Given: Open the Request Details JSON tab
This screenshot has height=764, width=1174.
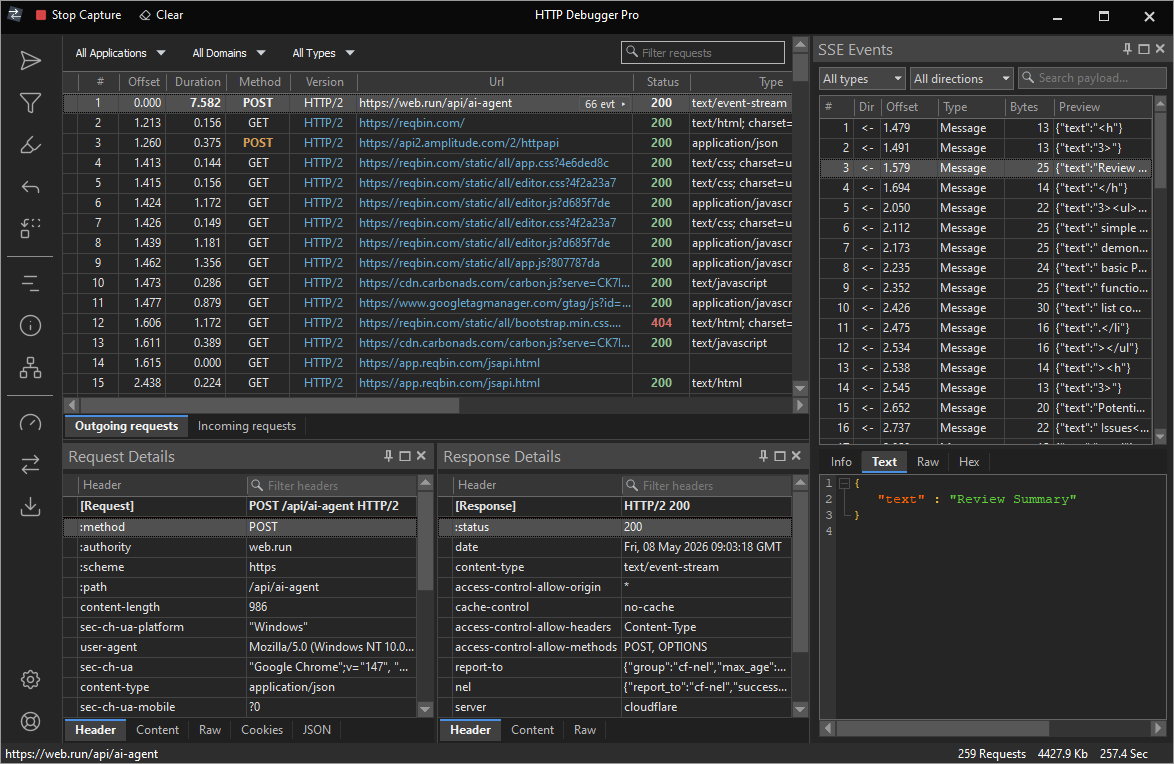Looking at the screenshot, I should click(x=317, y=730).
